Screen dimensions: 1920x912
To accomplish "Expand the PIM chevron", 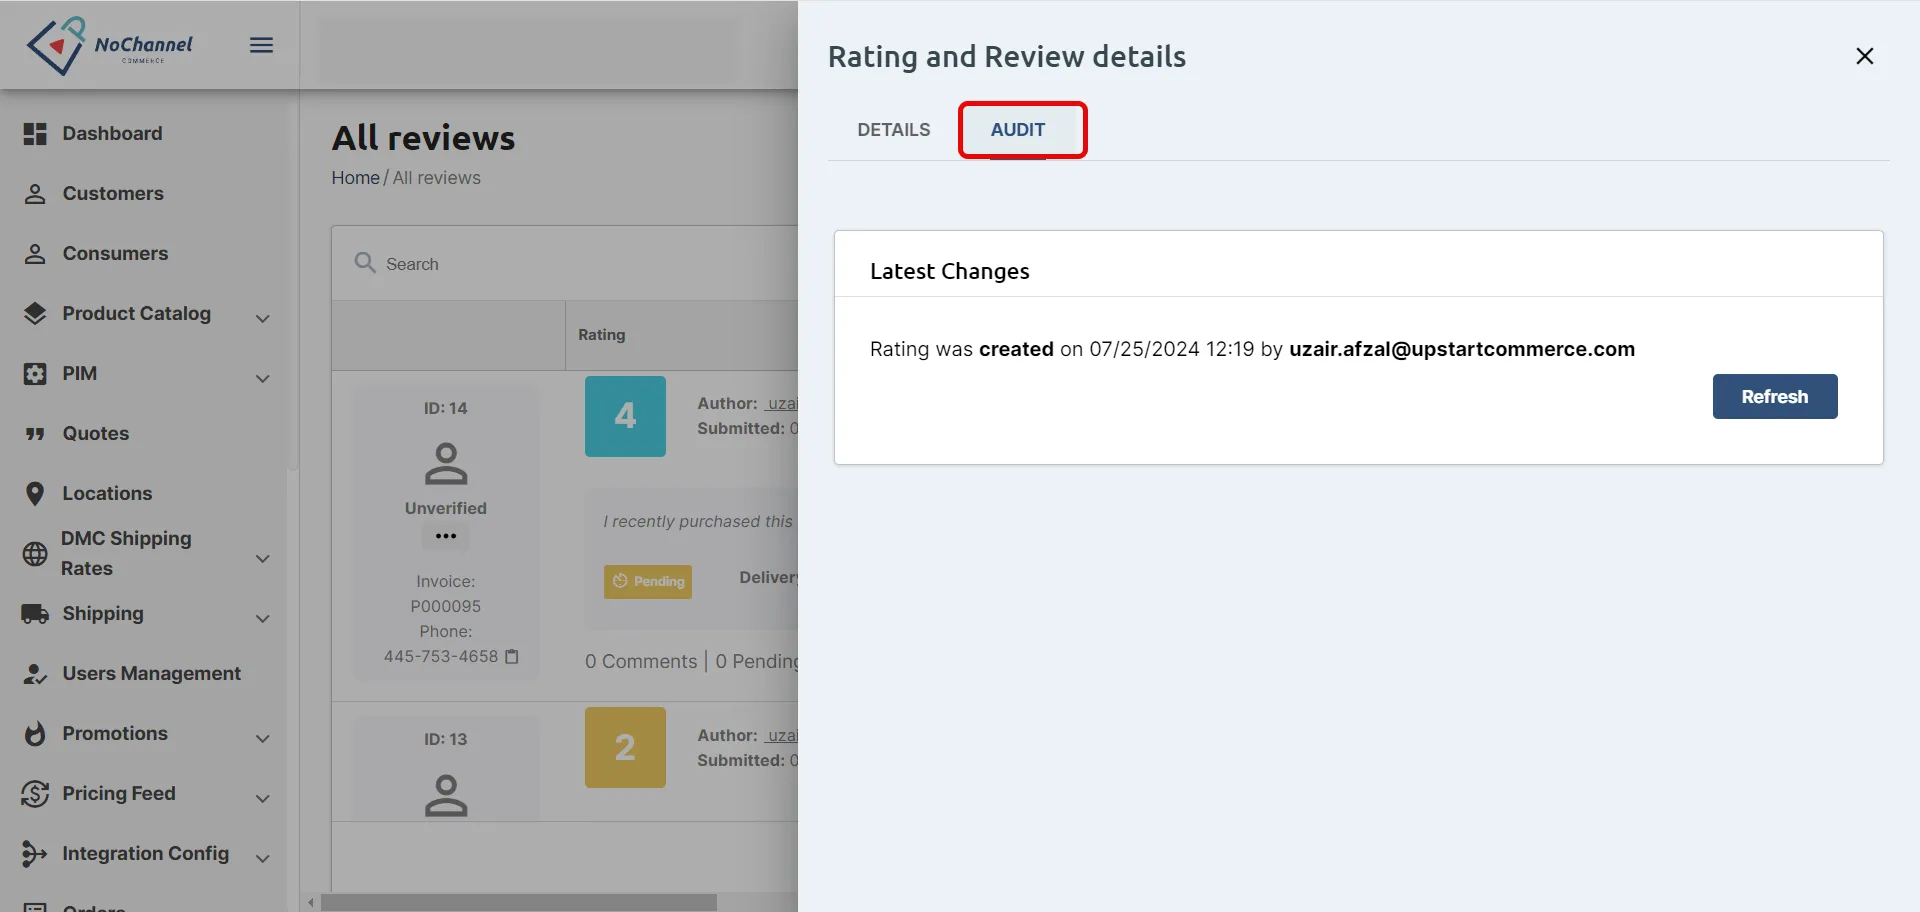I will click(263, 379).
